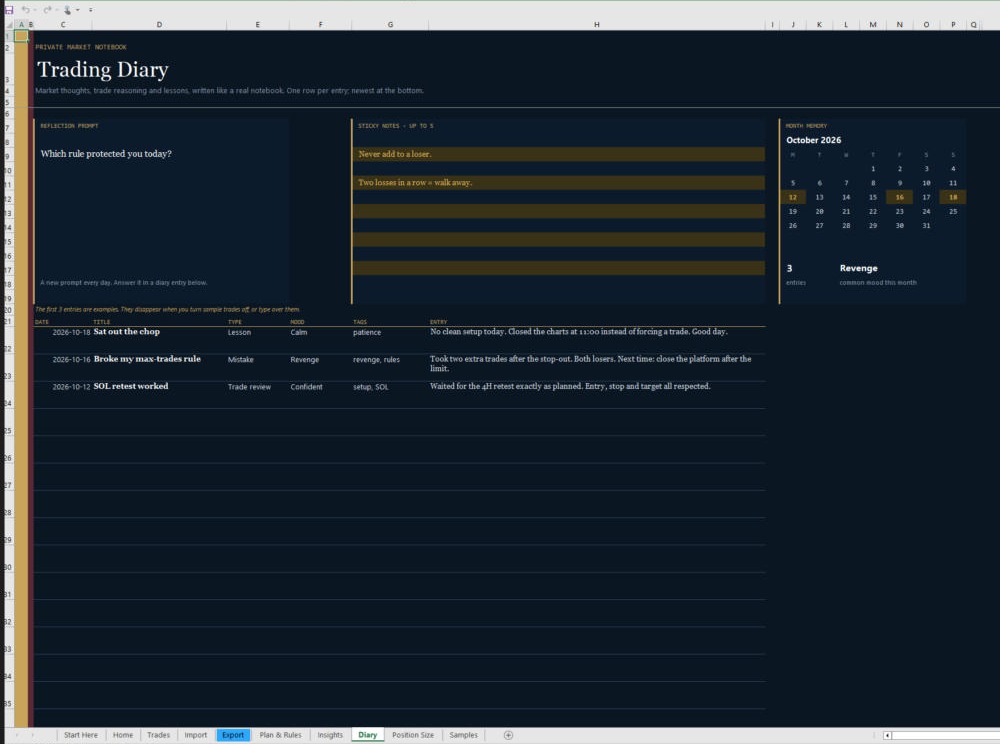Click the Undo arrow icon
The height and width of the screenshot is (744, 1000).
coord(25,10)
